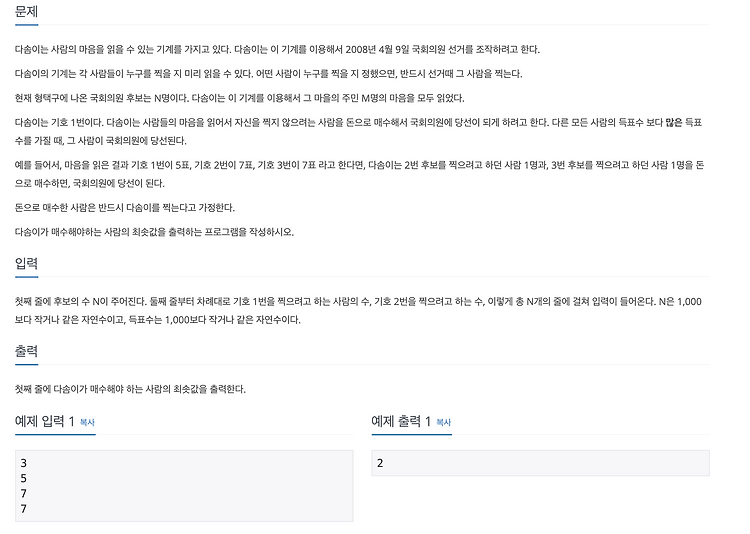Click the number 2 in sample output box

coord(380,463)
